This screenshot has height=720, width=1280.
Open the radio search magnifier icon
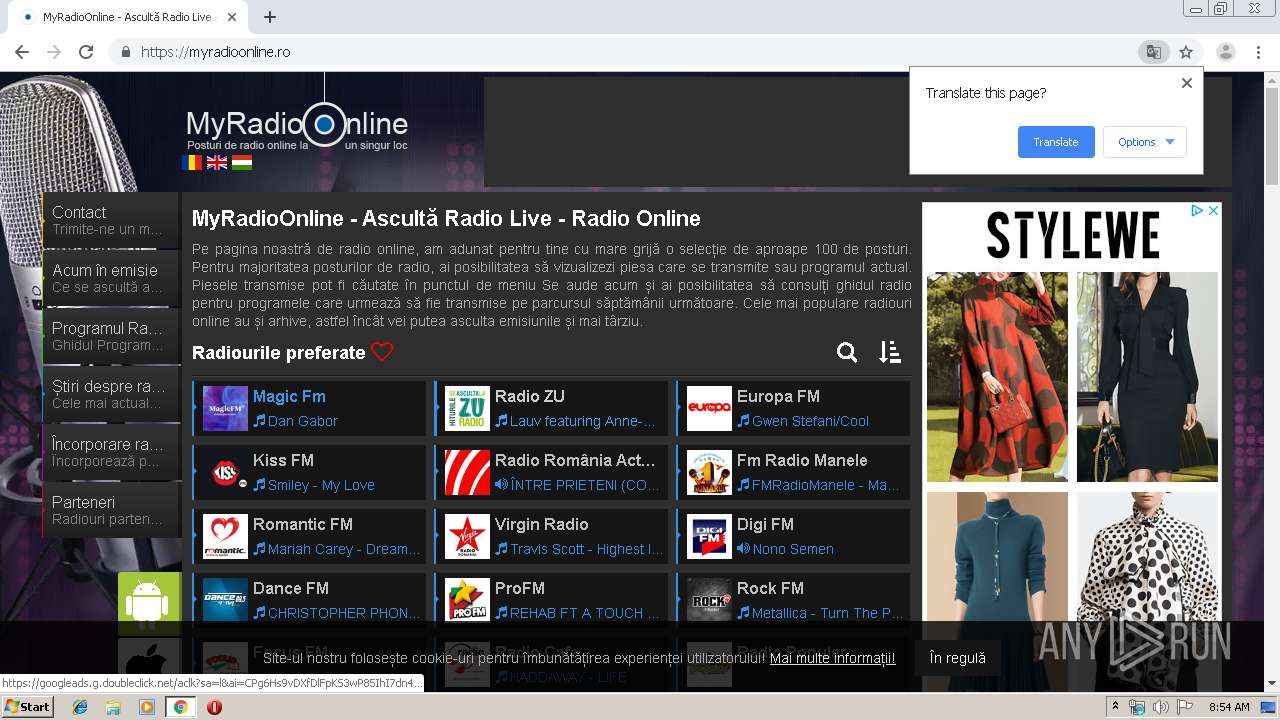[847, 352]
